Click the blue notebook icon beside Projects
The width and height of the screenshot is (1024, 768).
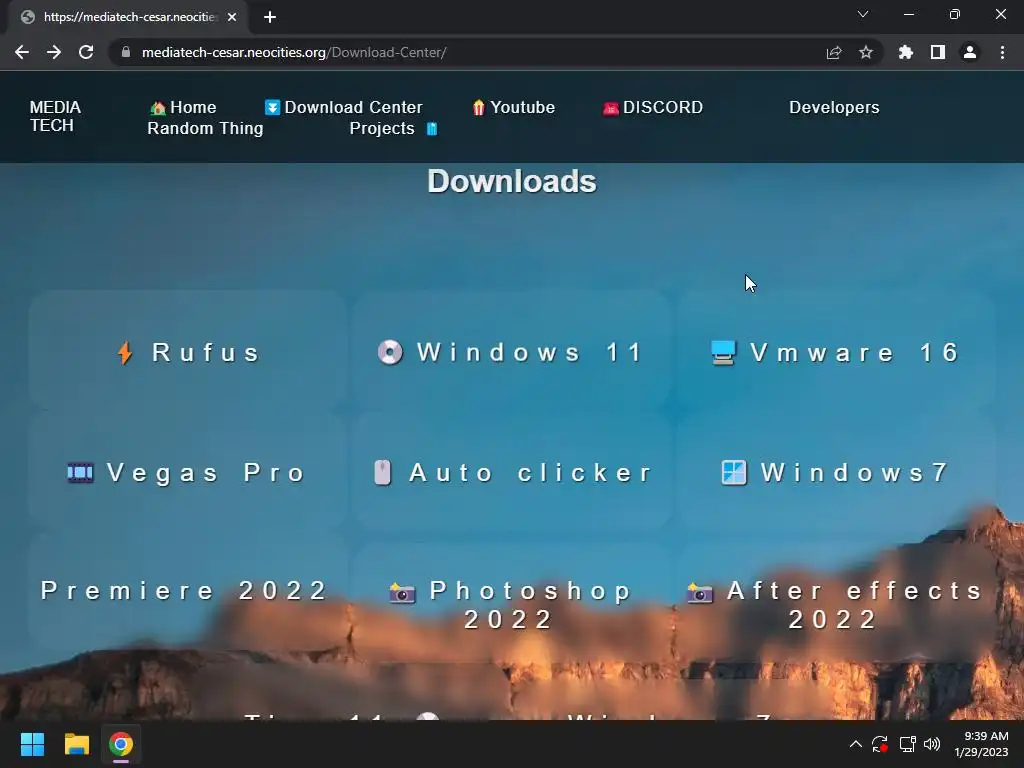click(x=432, y=129)
